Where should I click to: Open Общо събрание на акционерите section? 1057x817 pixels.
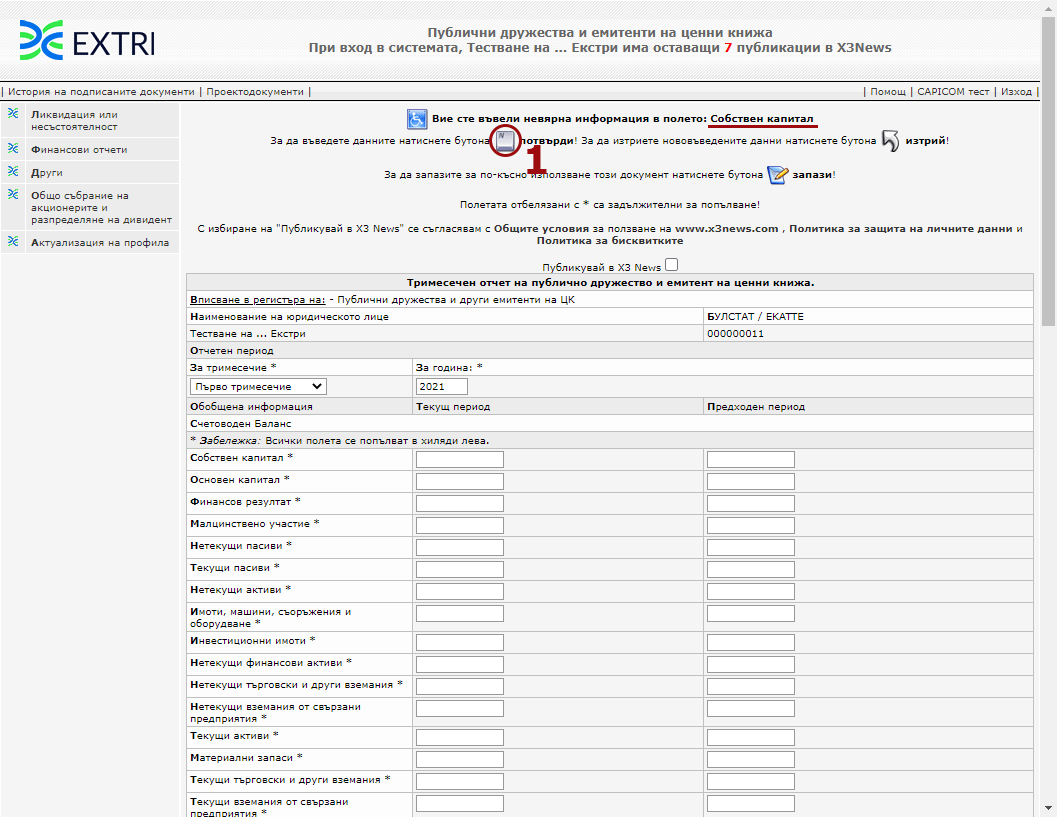pyautogui.click(x=101, y=208)
